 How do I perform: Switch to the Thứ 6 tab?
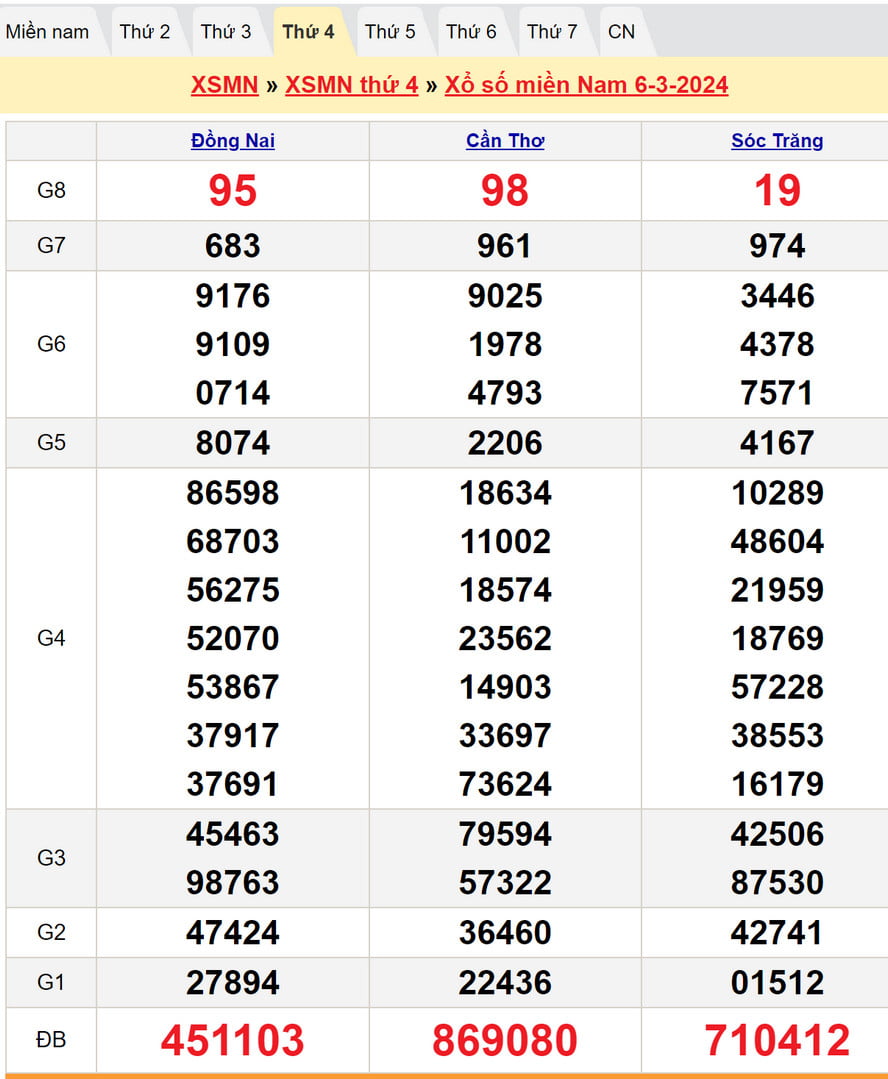tap(471, 31)
